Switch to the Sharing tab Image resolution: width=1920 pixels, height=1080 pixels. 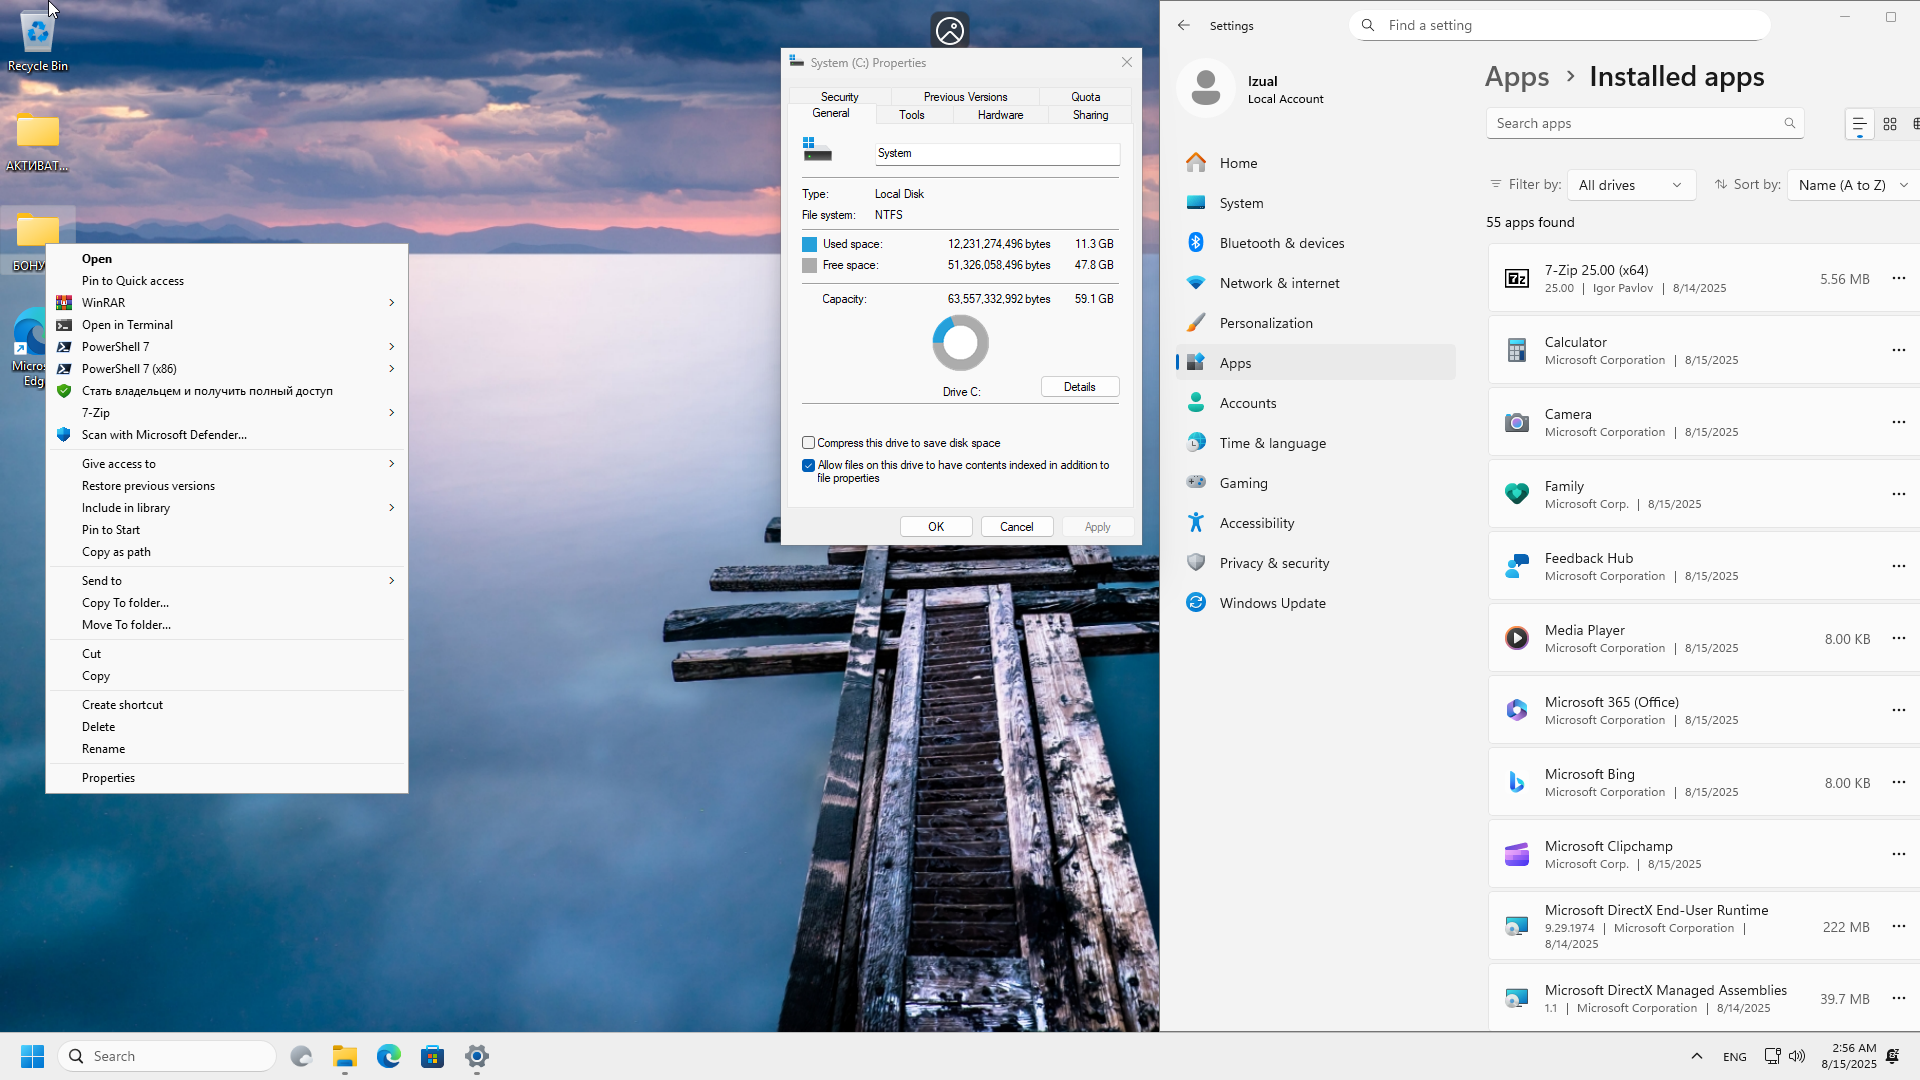click(x=1090, y=115)
